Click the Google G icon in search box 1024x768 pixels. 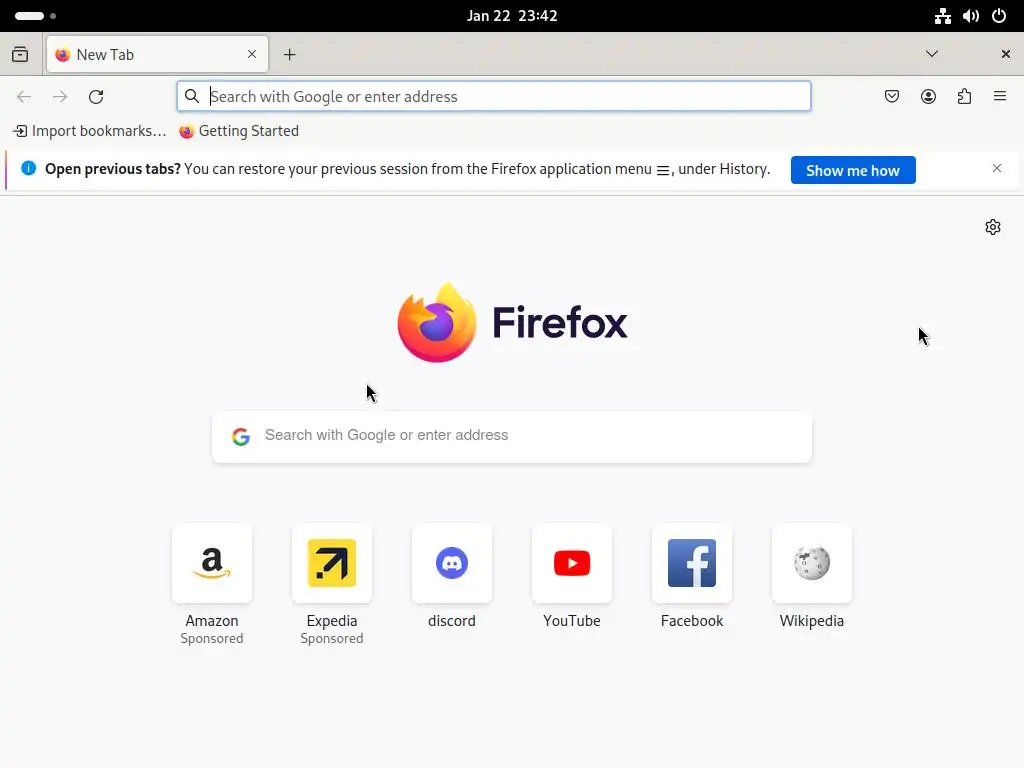click(241, 436)
